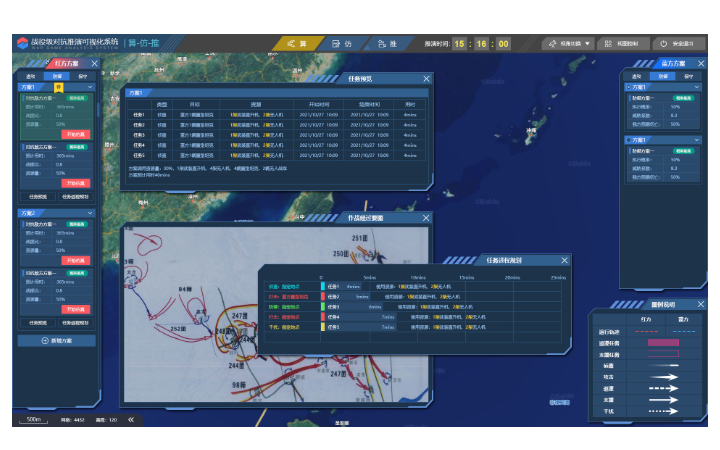
Task: Click 任务2 bar in 任务进程规划 timeline
Action: coord(347,296)
